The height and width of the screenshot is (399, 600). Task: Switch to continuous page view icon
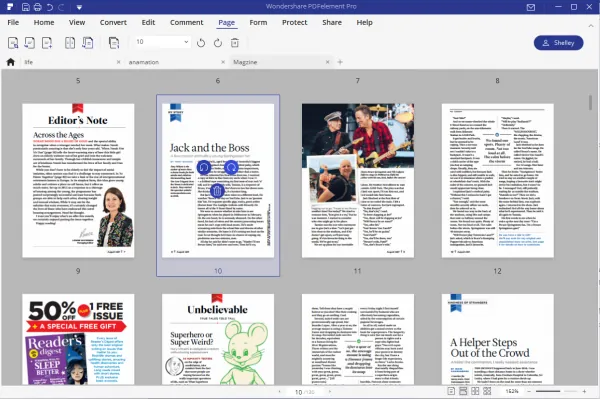click(463, 391)
